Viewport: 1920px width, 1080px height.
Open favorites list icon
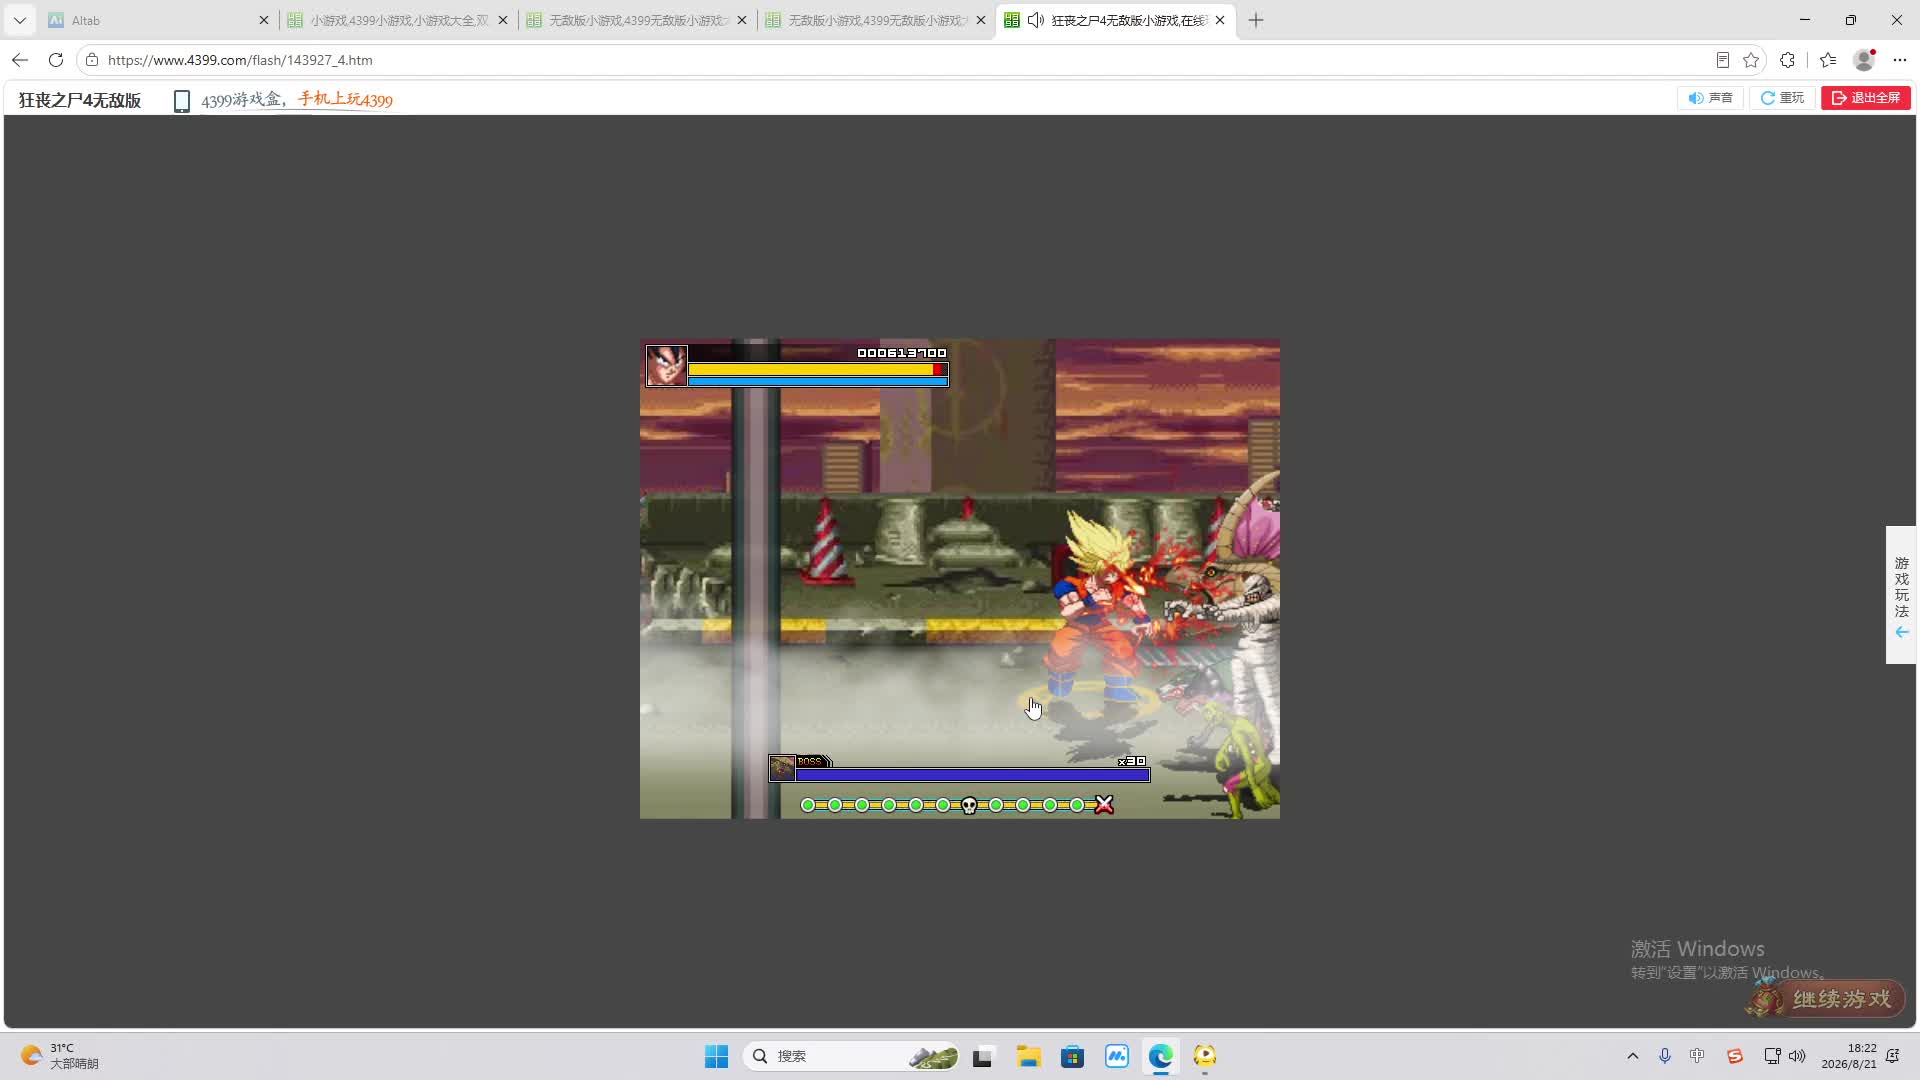pyautogui.click(x=1828, y=60)
